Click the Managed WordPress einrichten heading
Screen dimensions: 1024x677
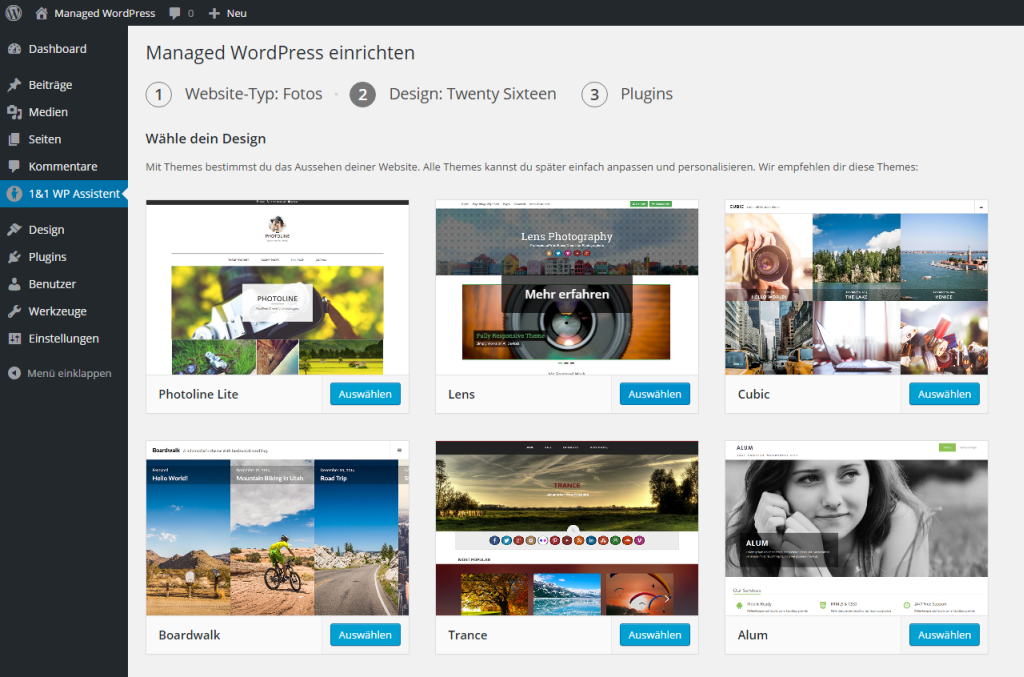(x=280, y=53)
